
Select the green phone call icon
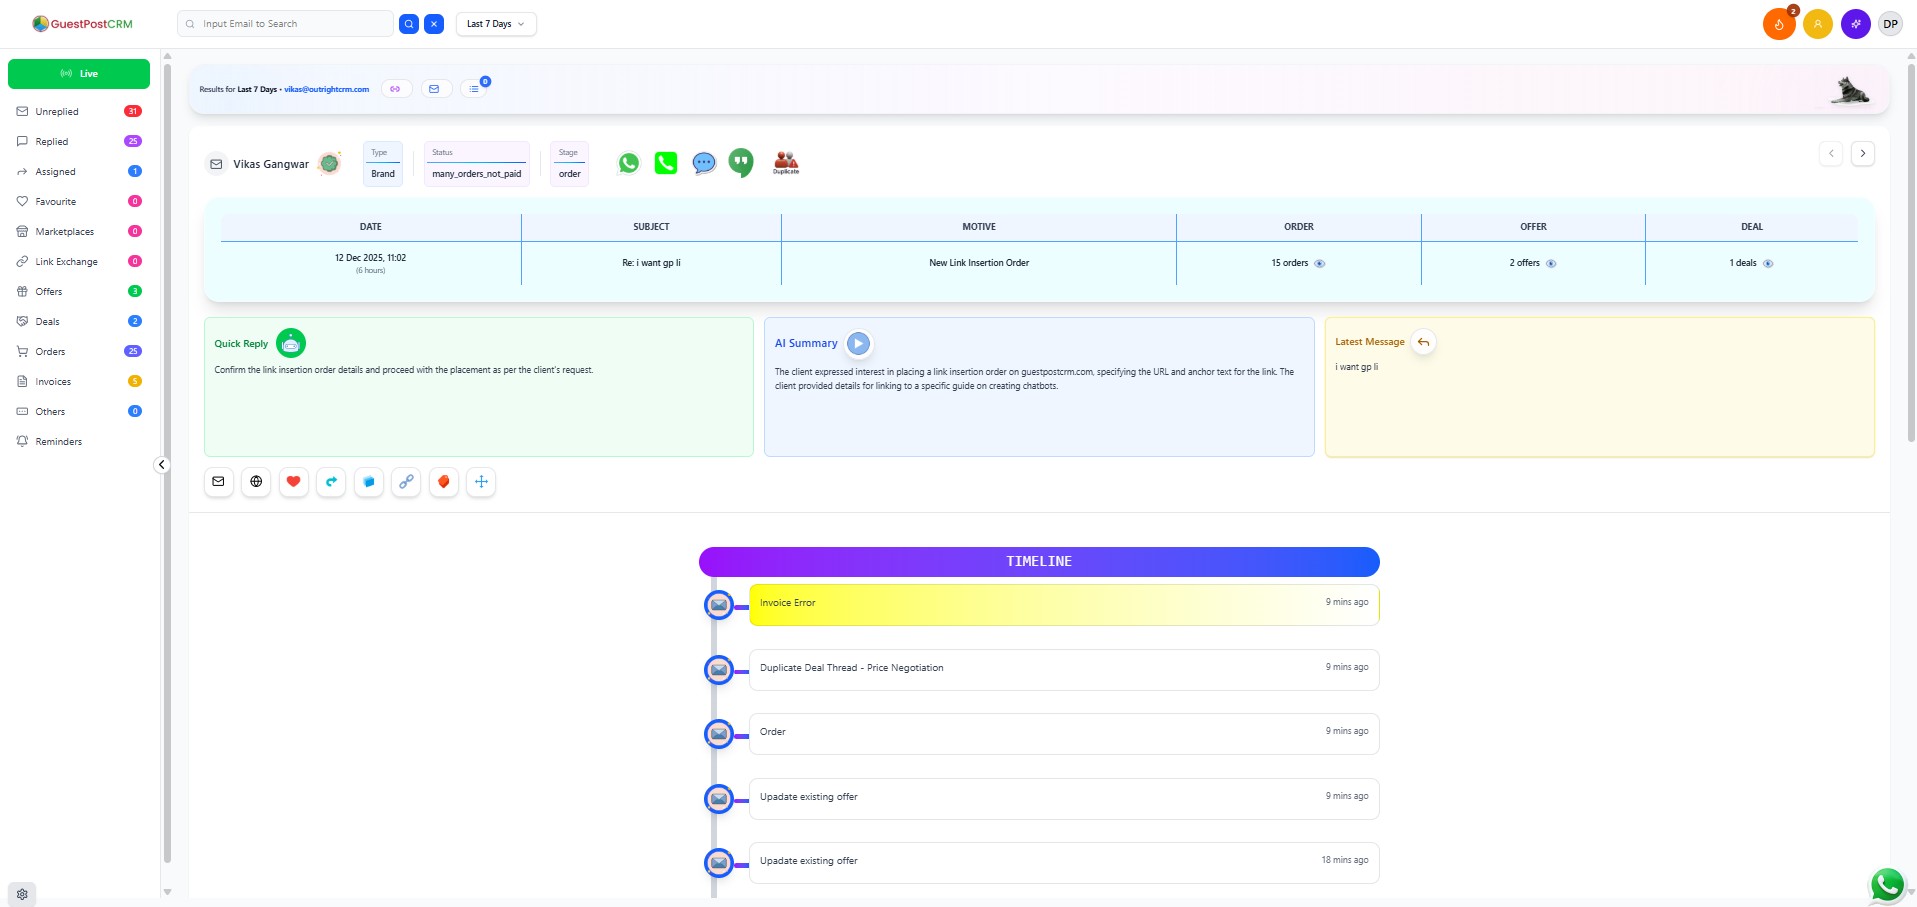point(666,162)
